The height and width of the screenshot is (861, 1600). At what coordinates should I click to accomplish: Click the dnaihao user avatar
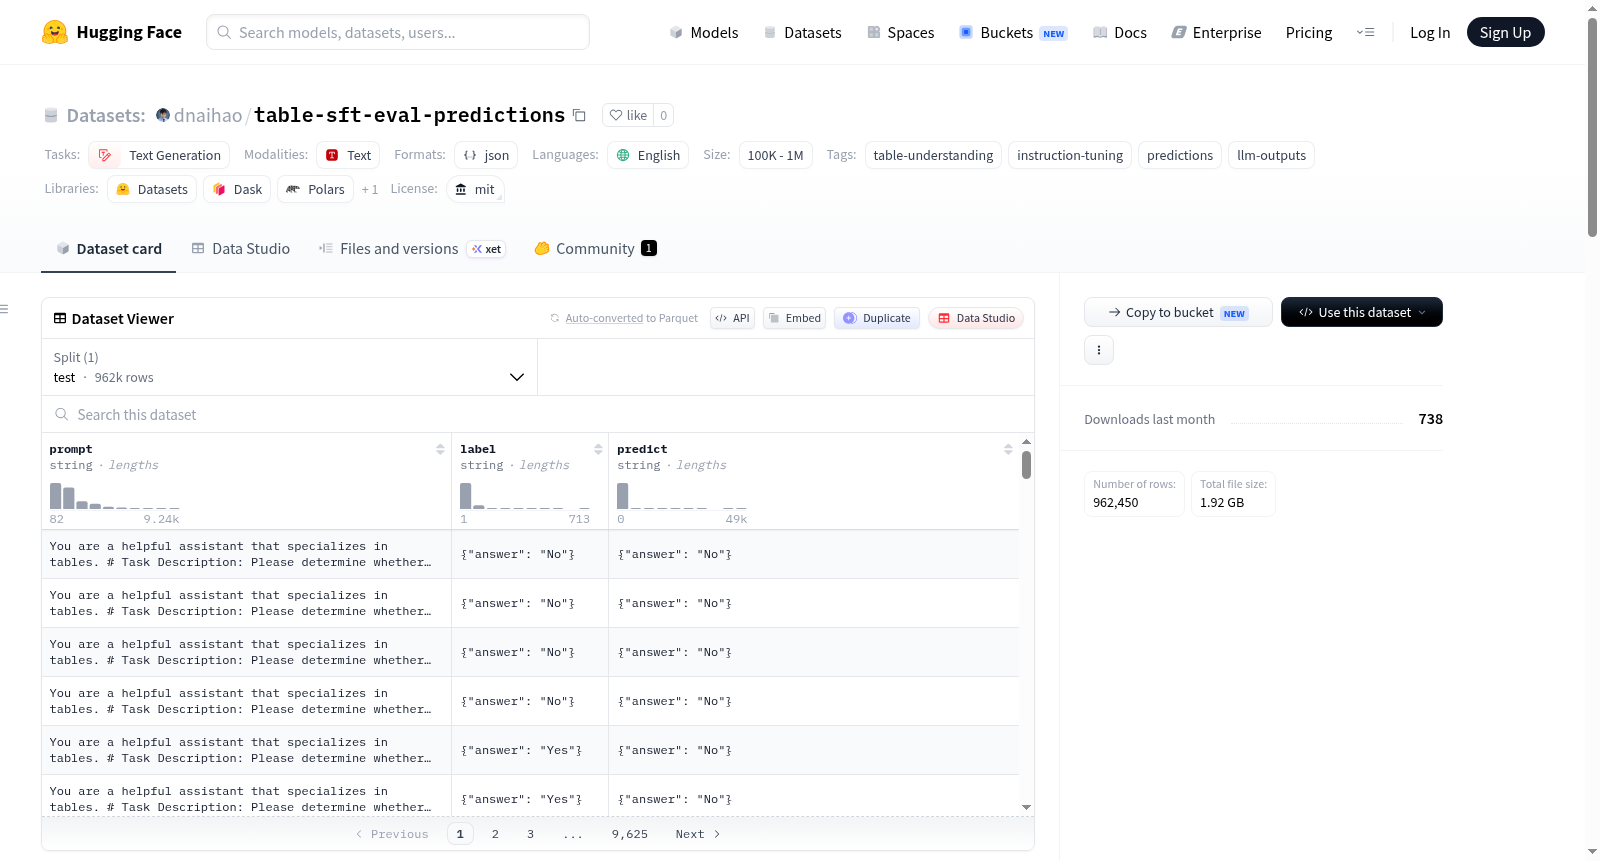163,115
